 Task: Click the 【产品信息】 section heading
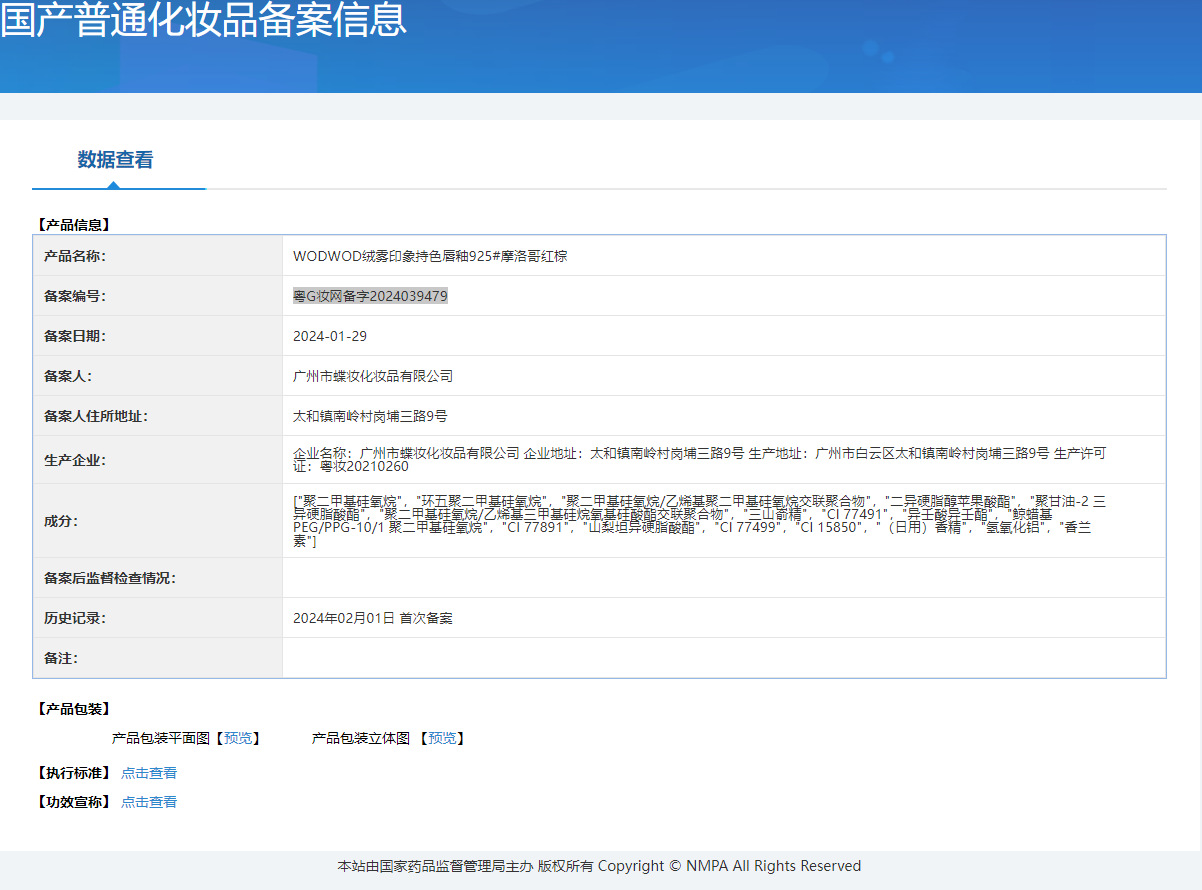[72, 225]
